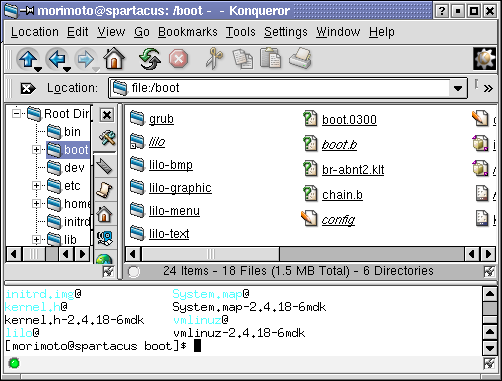Open the Go menu

pyautogui.click(x=142, y=32)
